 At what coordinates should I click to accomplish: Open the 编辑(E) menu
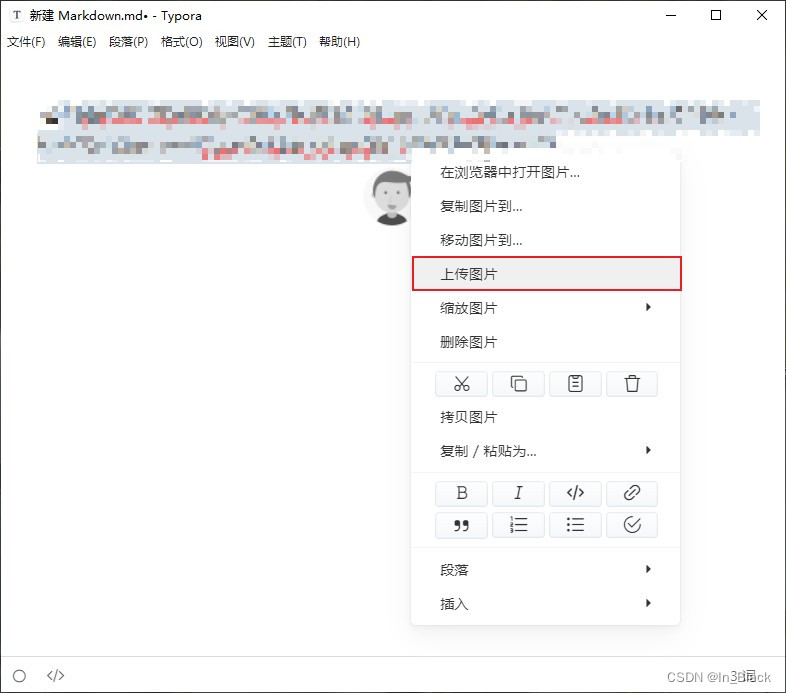77,42
